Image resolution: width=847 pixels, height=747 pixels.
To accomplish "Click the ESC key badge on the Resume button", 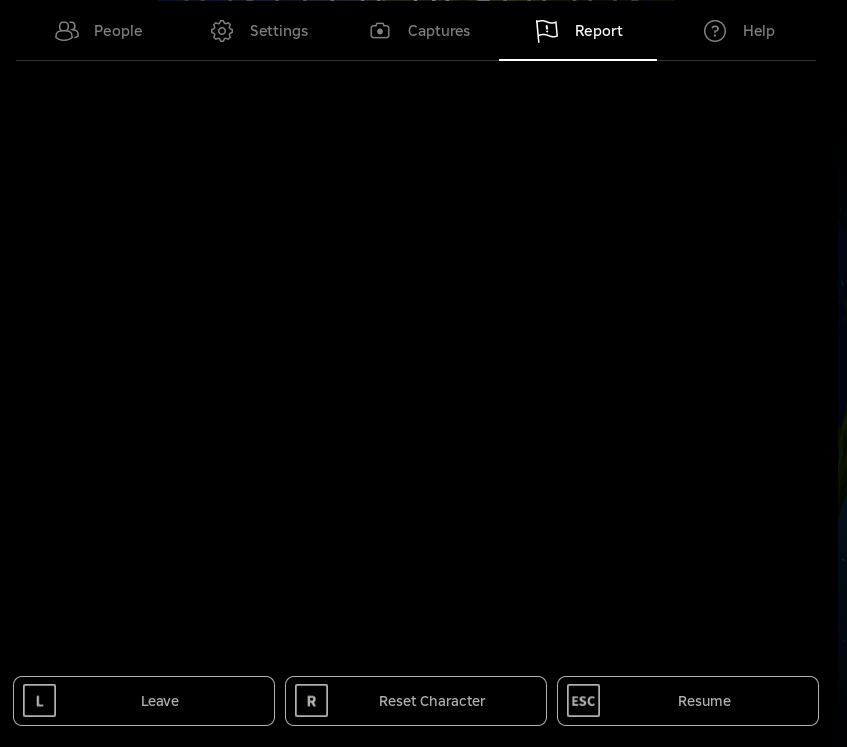I will 583,701.
